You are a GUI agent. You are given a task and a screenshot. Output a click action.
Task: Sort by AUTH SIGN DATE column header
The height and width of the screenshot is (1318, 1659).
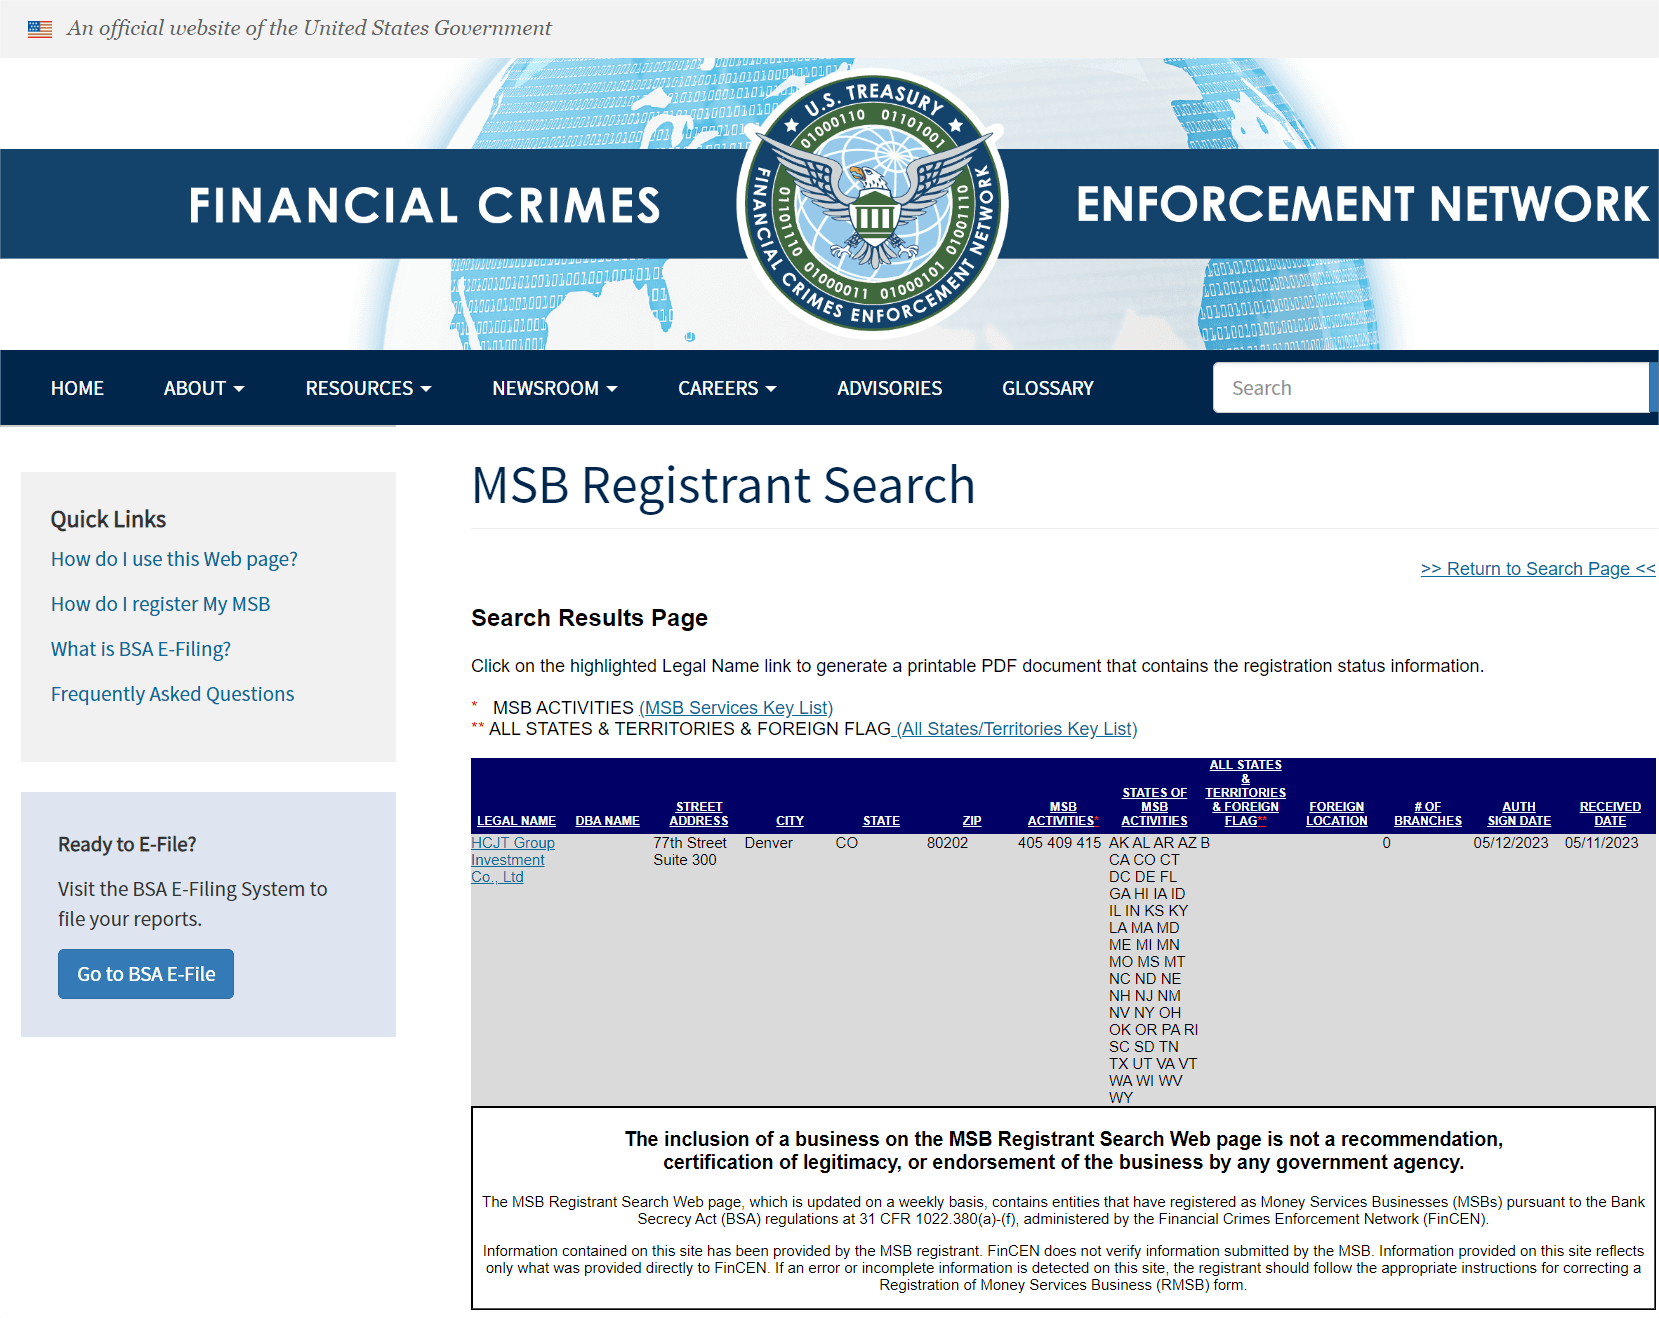click(x=1519, y=814)
